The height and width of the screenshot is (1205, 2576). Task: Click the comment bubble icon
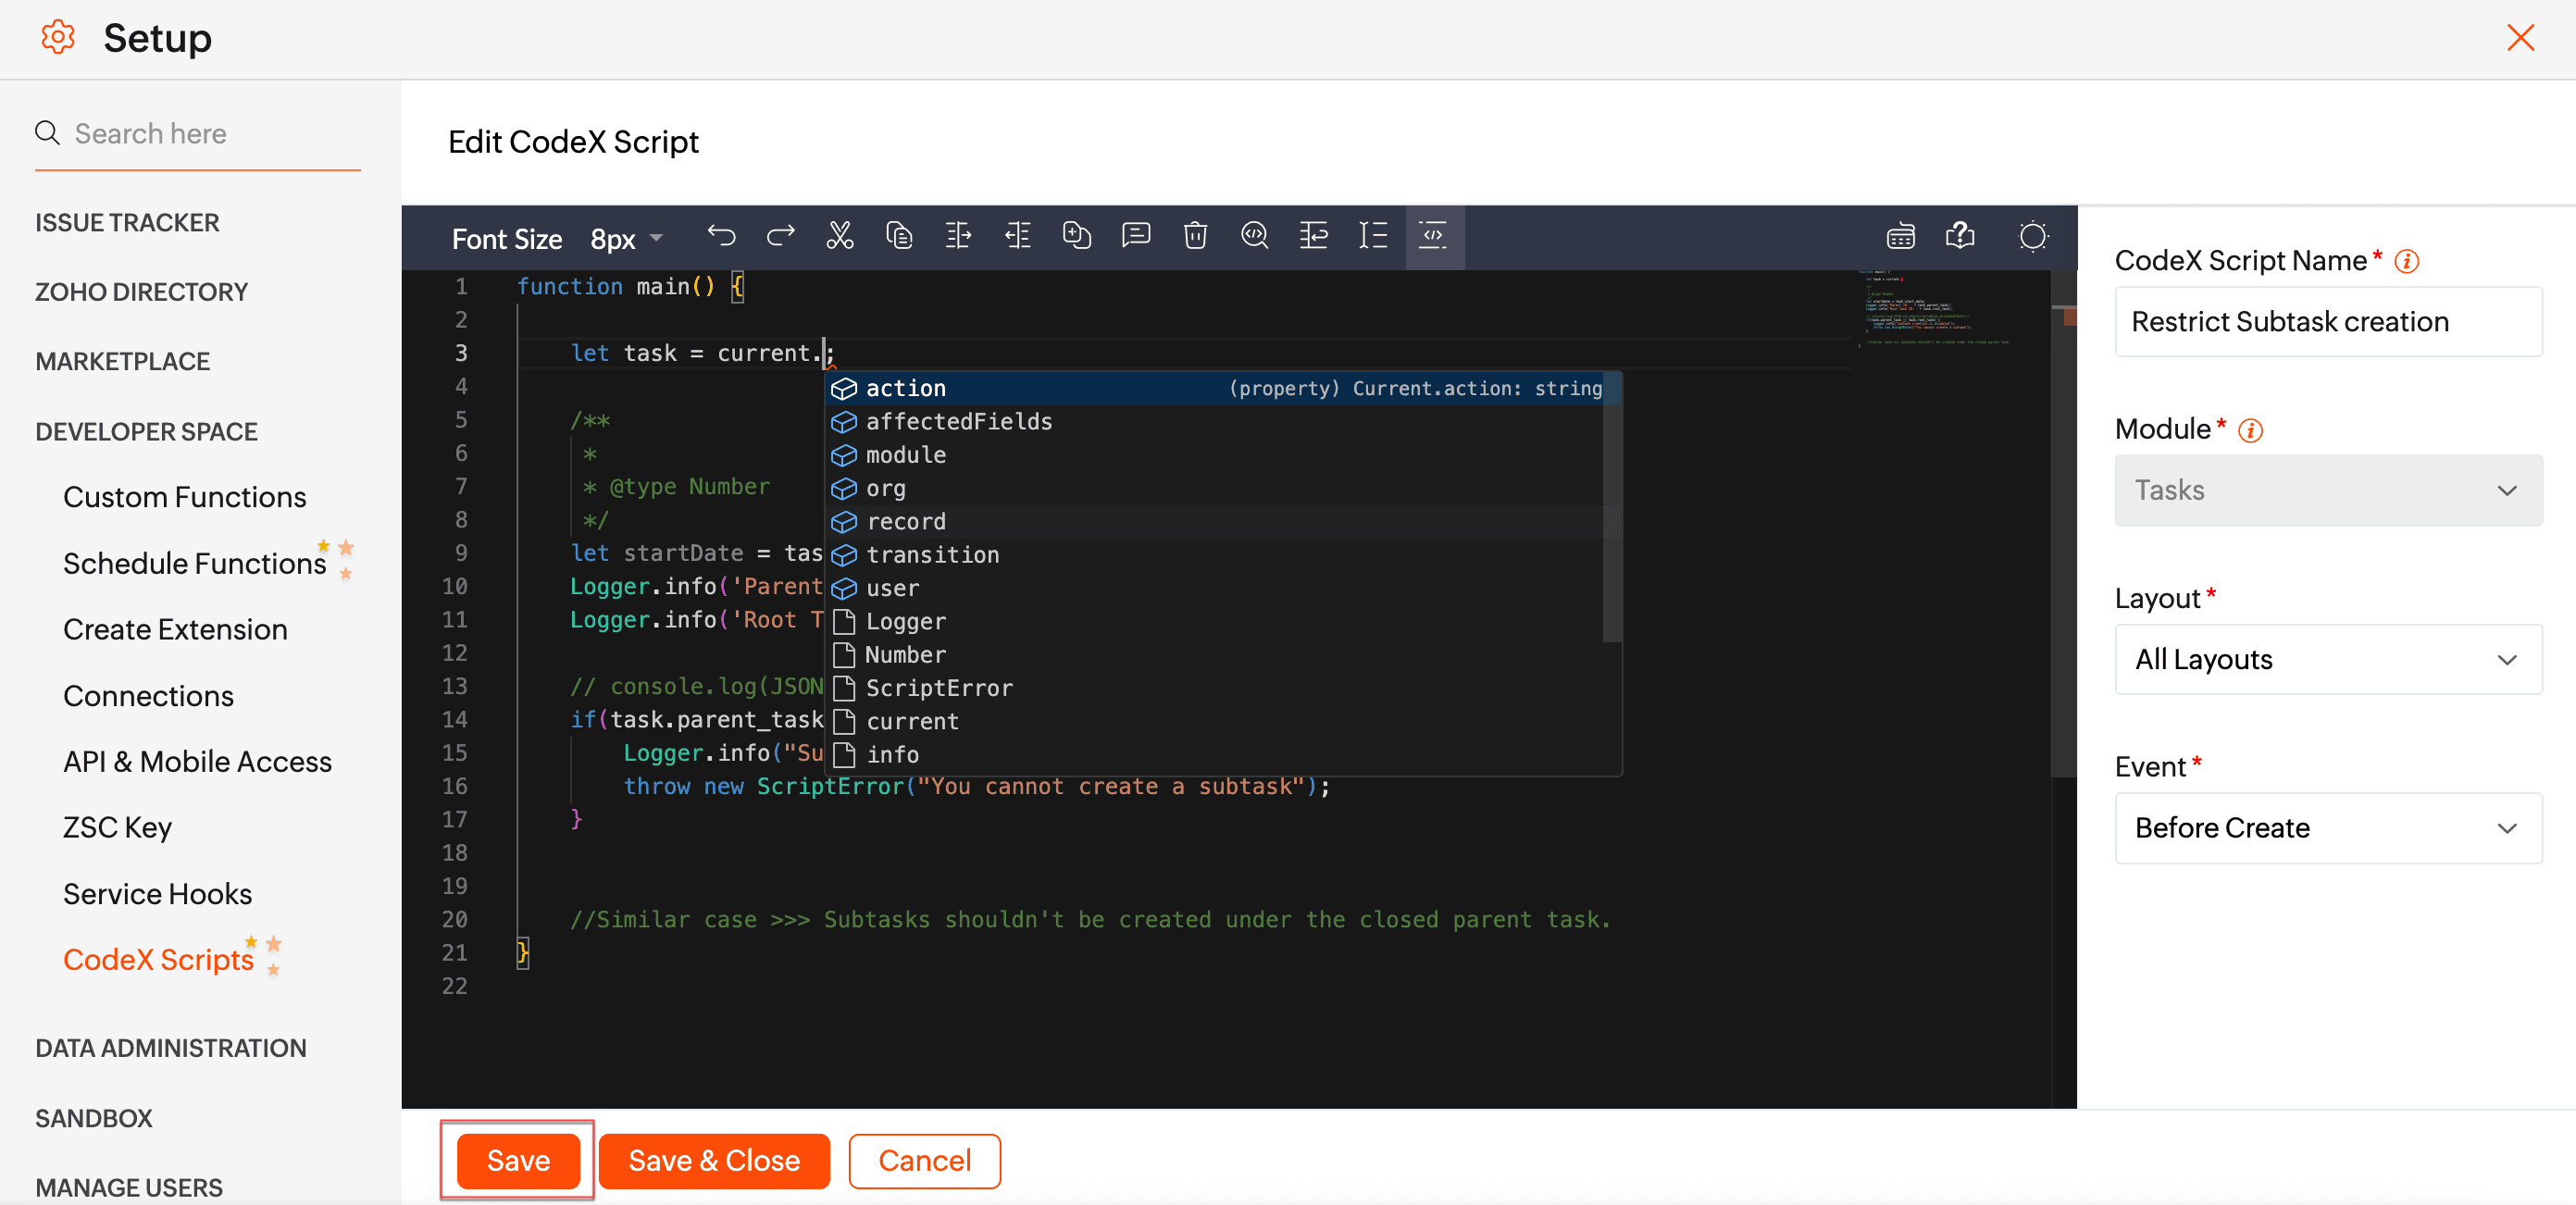pyautogui.click(x=1136, y=237)
